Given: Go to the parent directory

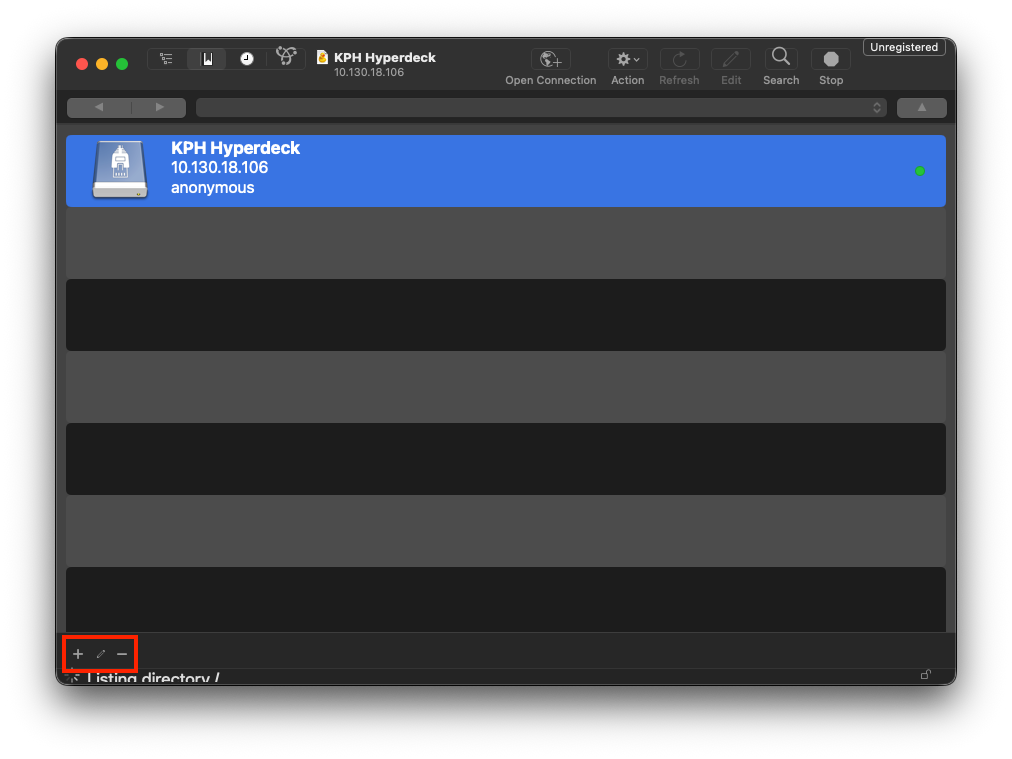Looking at the screenshot, I should click(922, 108).
